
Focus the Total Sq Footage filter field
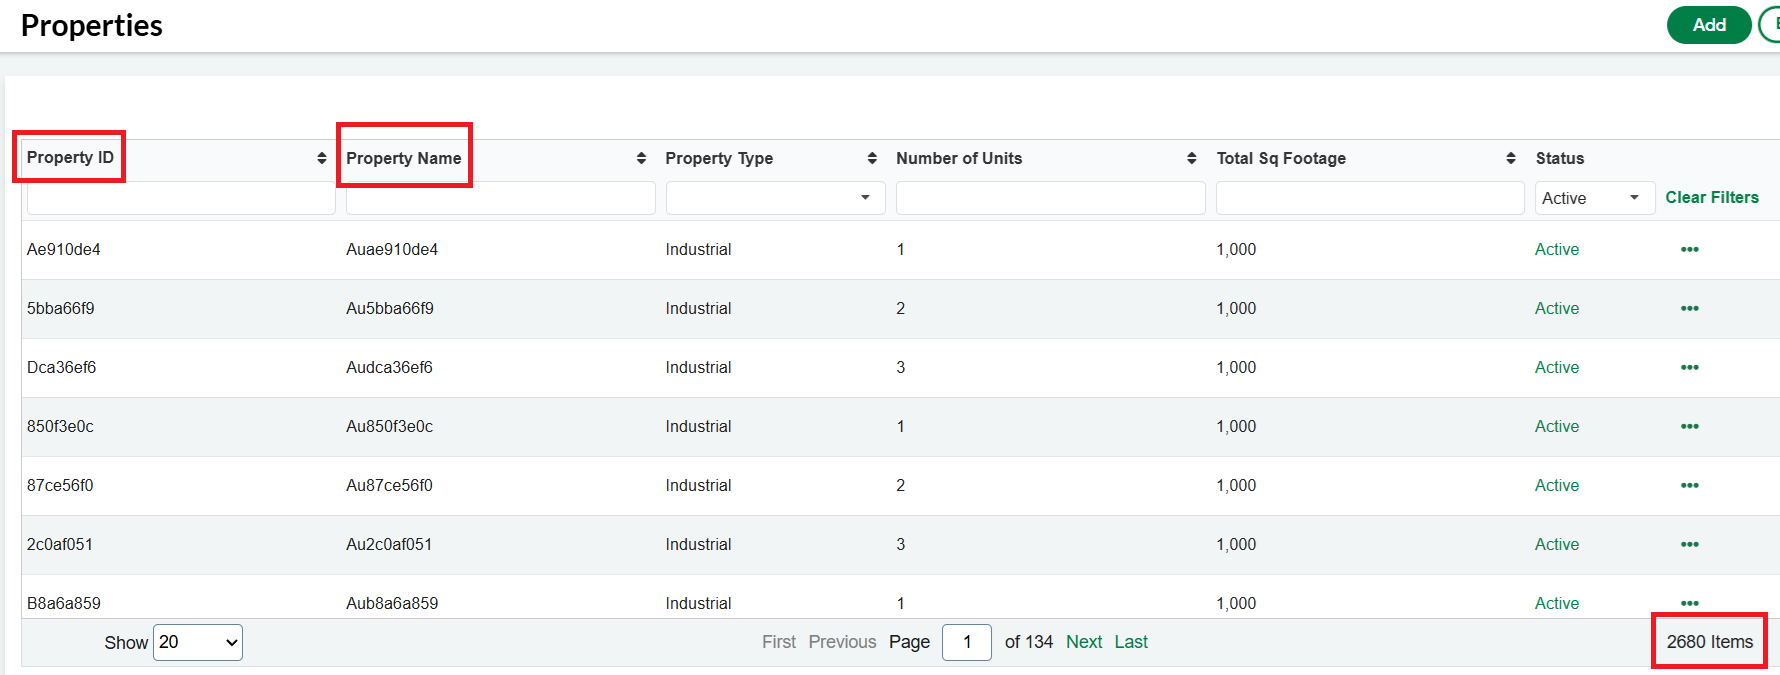coord(1370,198)
